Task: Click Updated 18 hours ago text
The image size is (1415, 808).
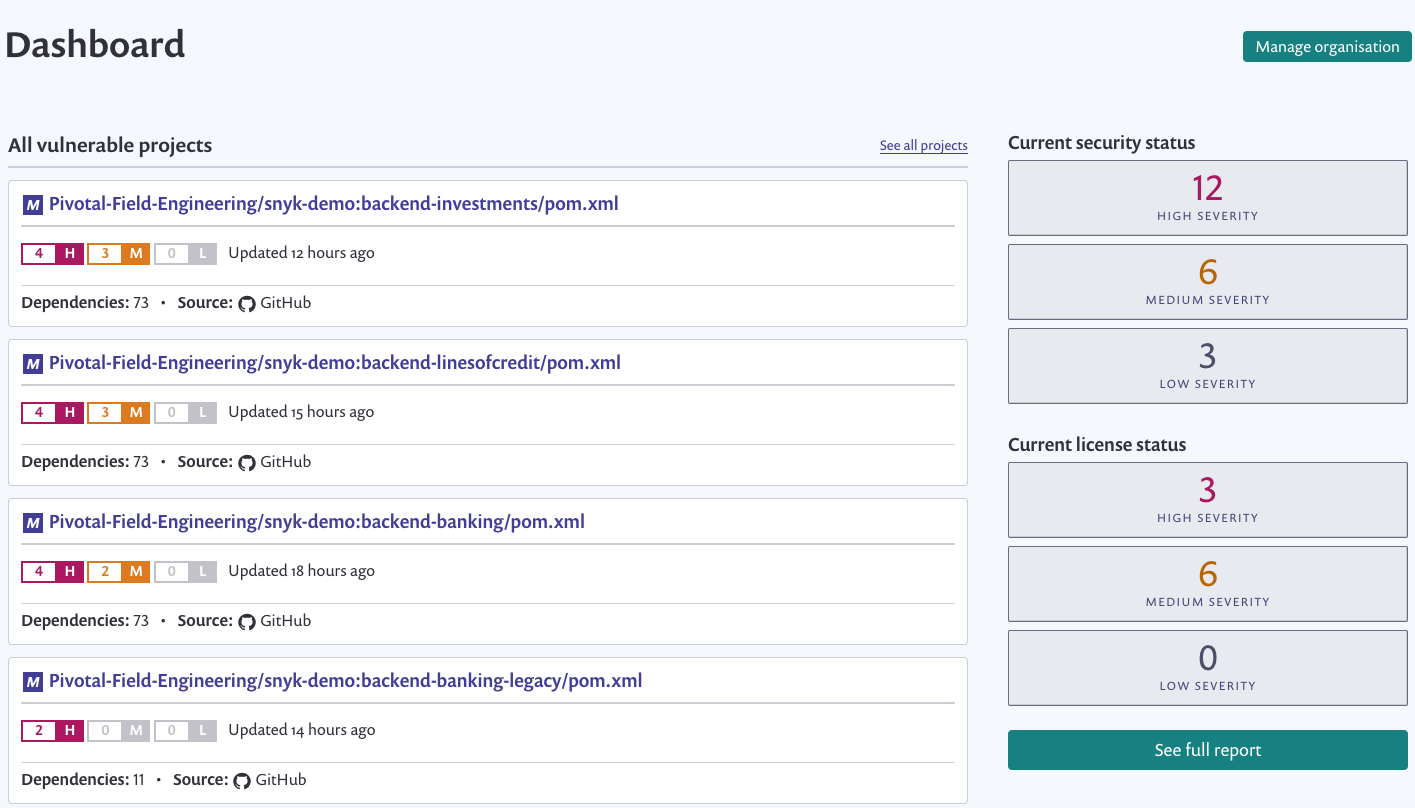Action: click(301, 571)
